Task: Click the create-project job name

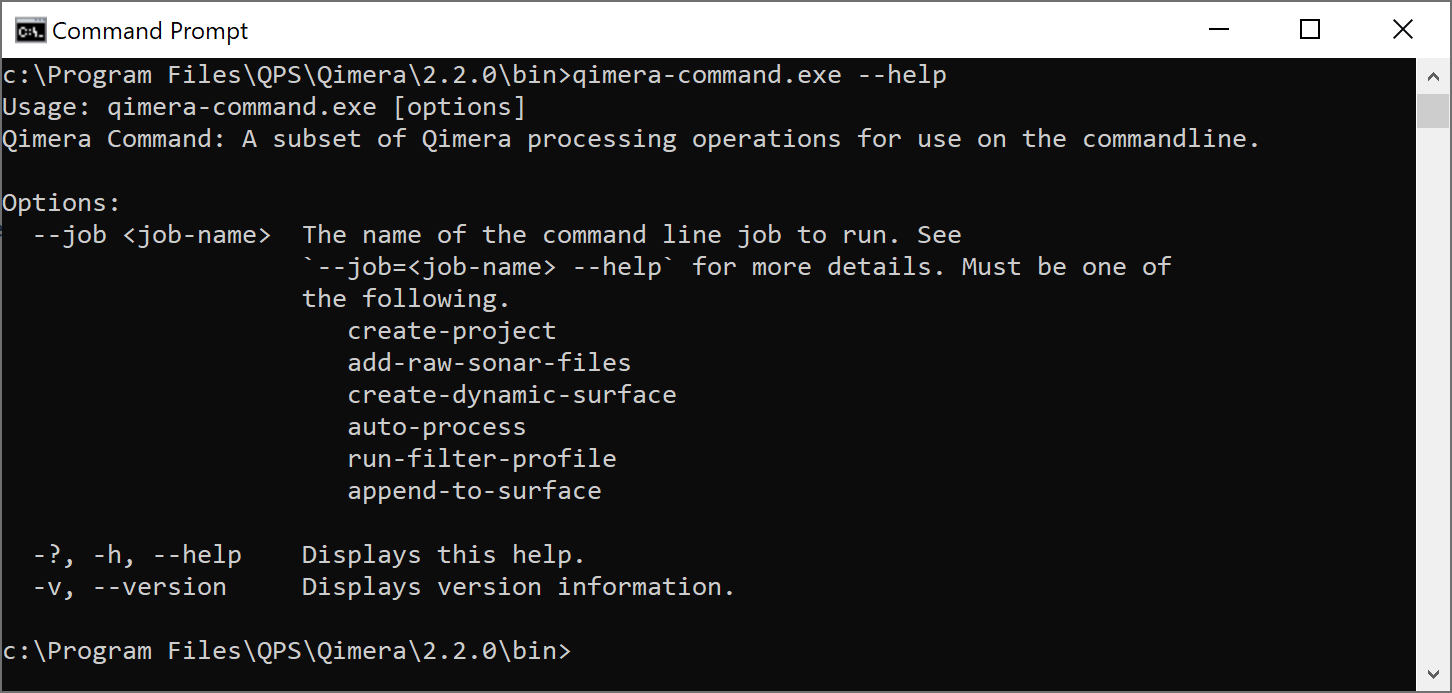Action: click(x=451, y=331)
